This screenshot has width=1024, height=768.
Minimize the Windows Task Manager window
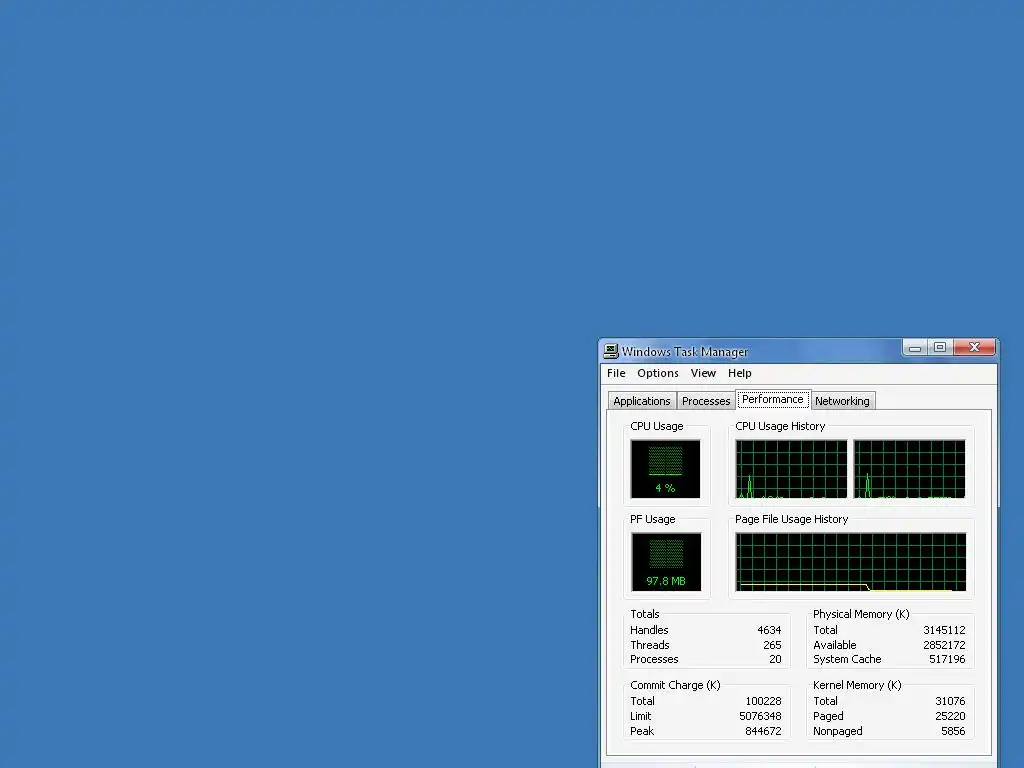[915, 347]
